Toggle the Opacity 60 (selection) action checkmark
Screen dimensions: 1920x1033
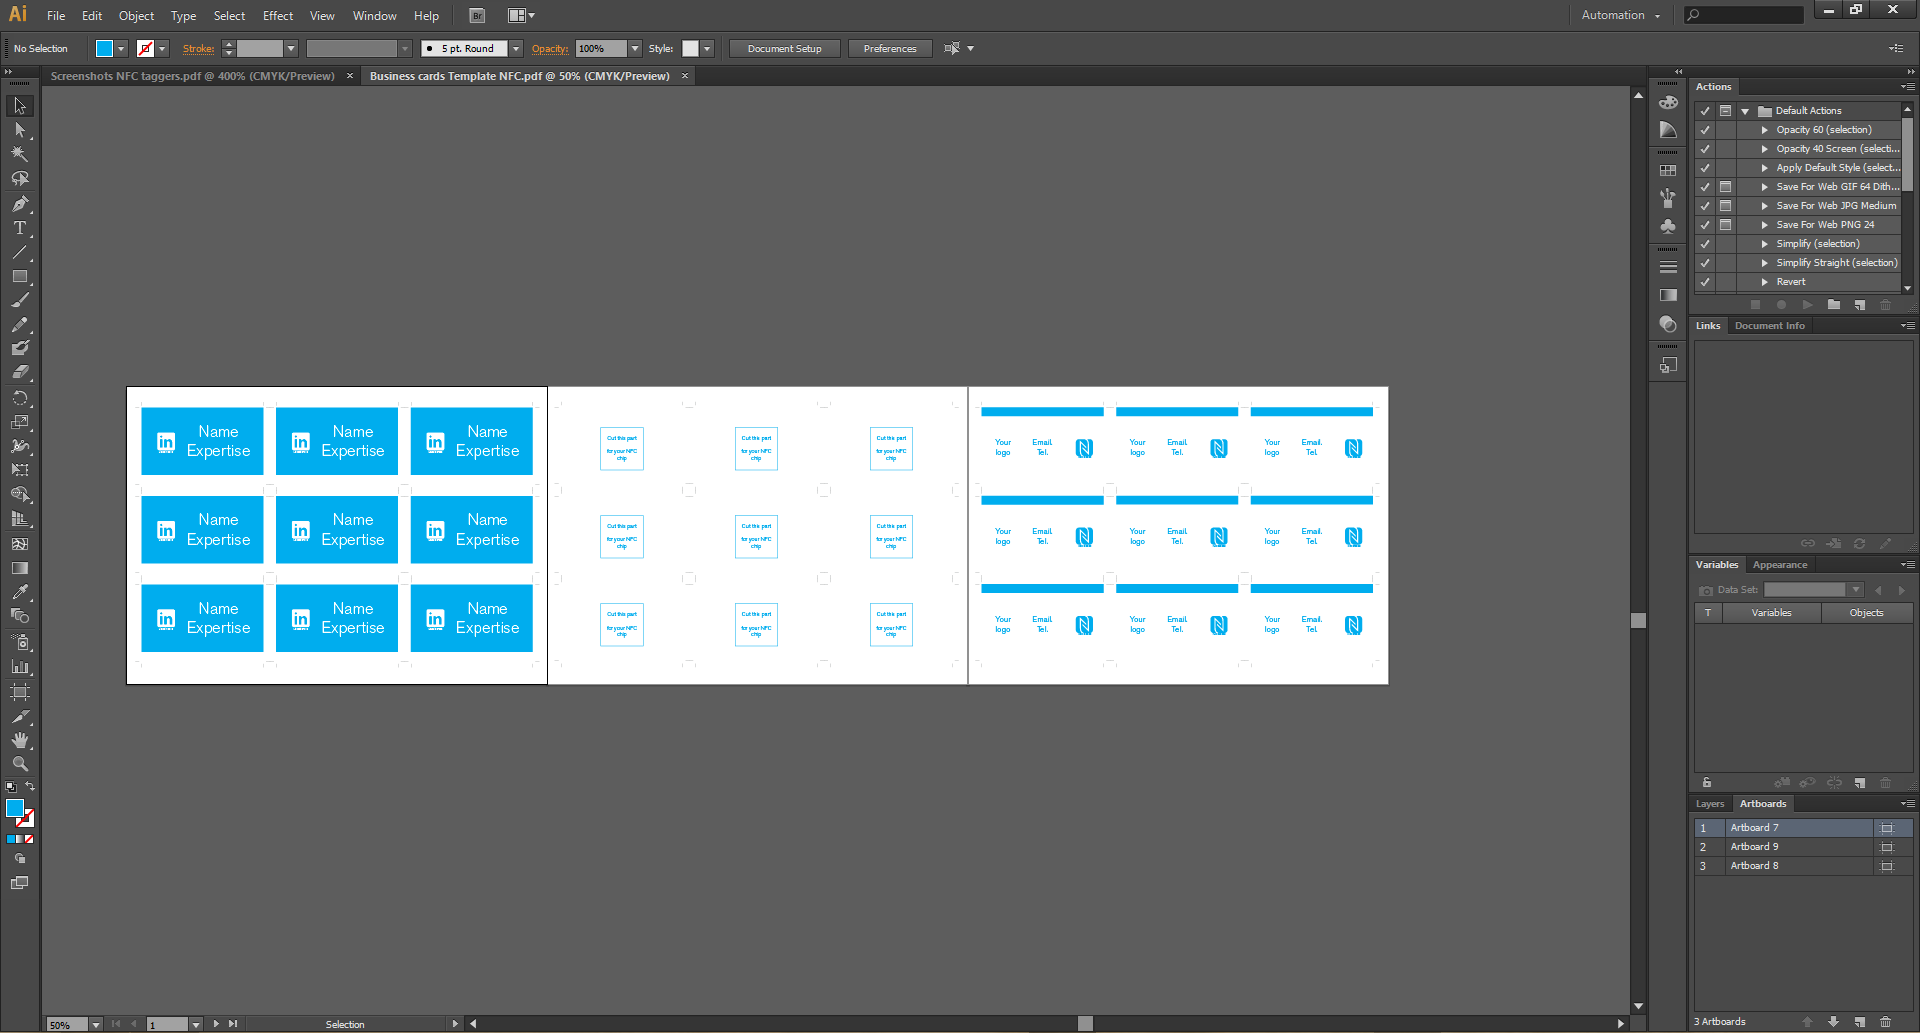[1705, 130]
